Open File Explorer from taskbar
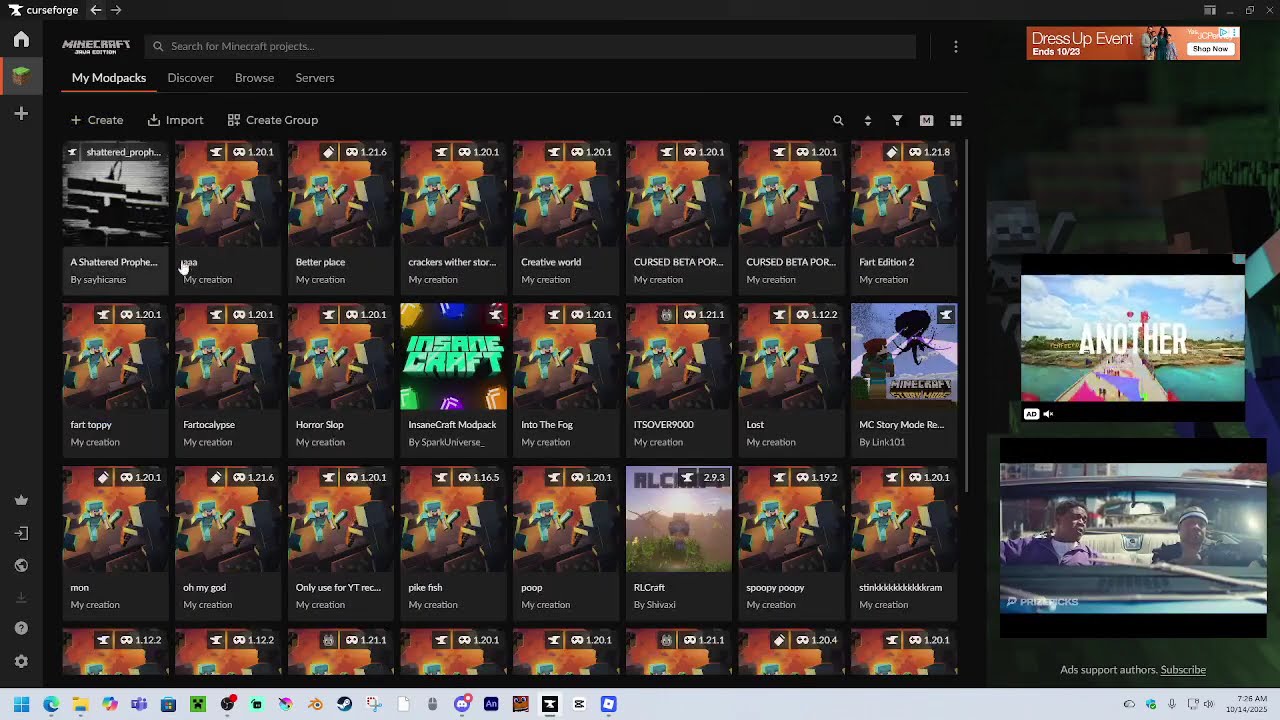 [80, 704]
